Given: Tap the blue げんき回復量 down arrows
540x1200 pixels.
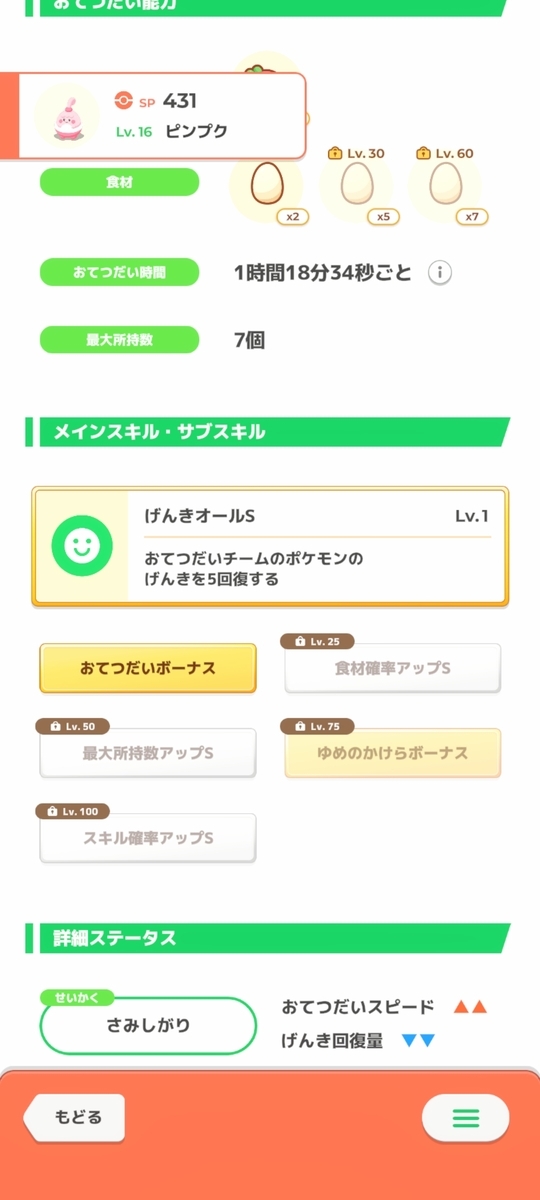Looking at the screenshot, I should pos(418,1041).
